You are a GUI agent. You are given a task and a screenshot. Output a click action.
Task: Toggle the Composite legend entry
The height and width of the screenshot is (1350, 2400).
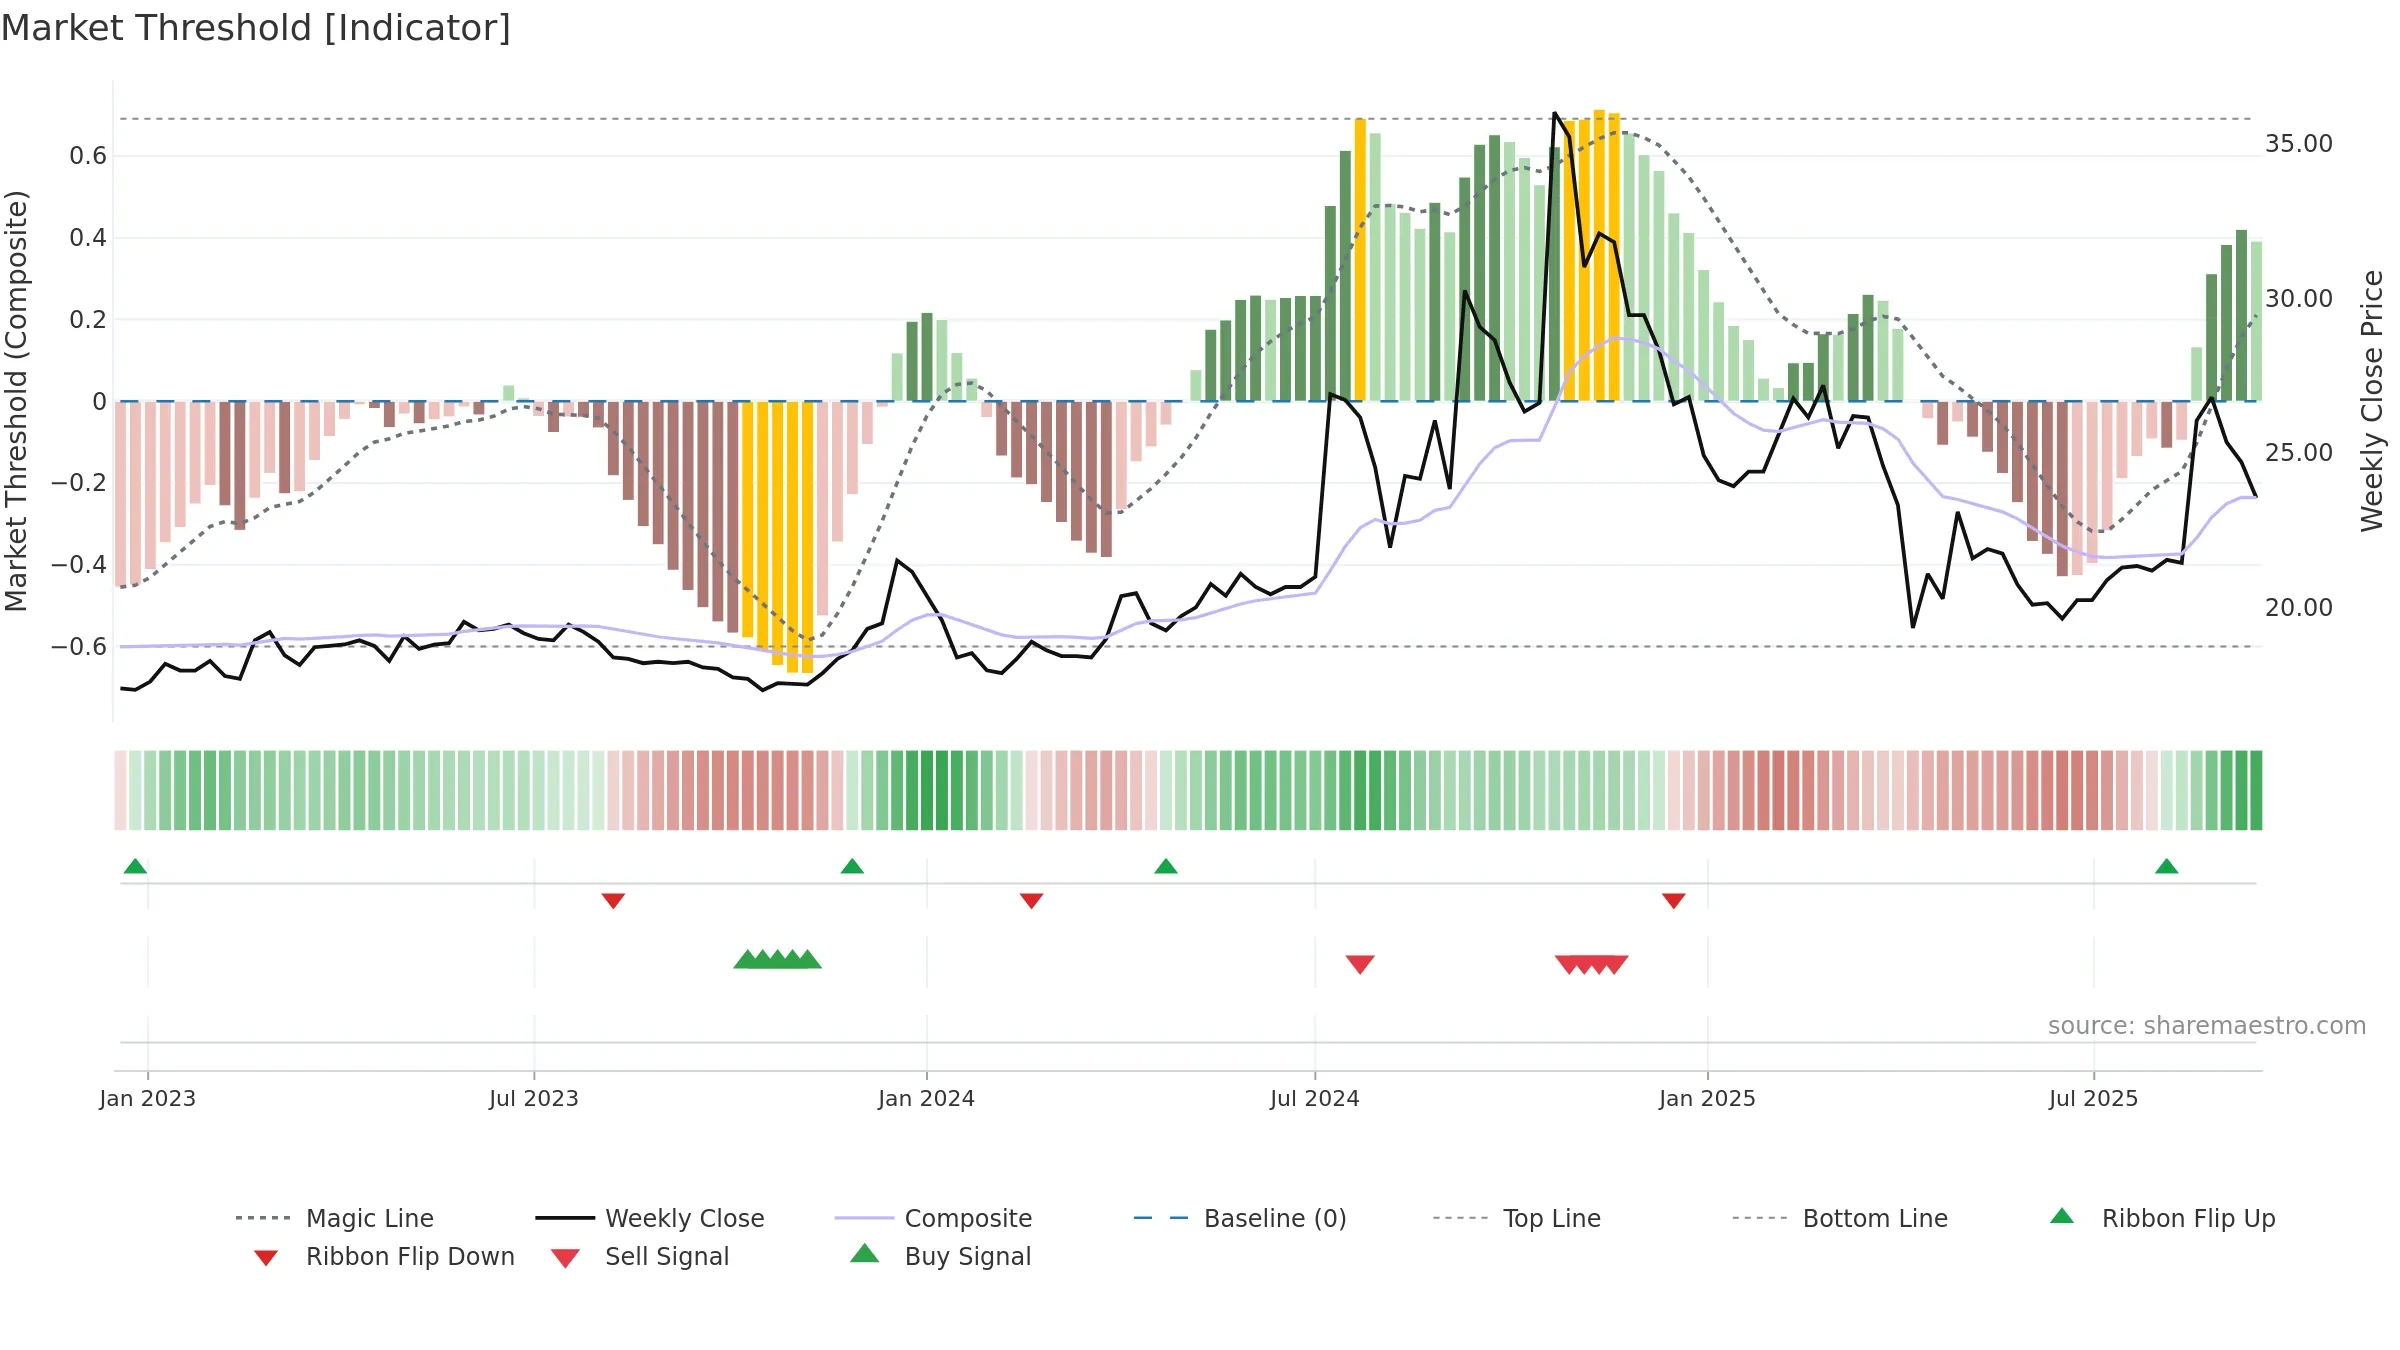point(934,1218)
